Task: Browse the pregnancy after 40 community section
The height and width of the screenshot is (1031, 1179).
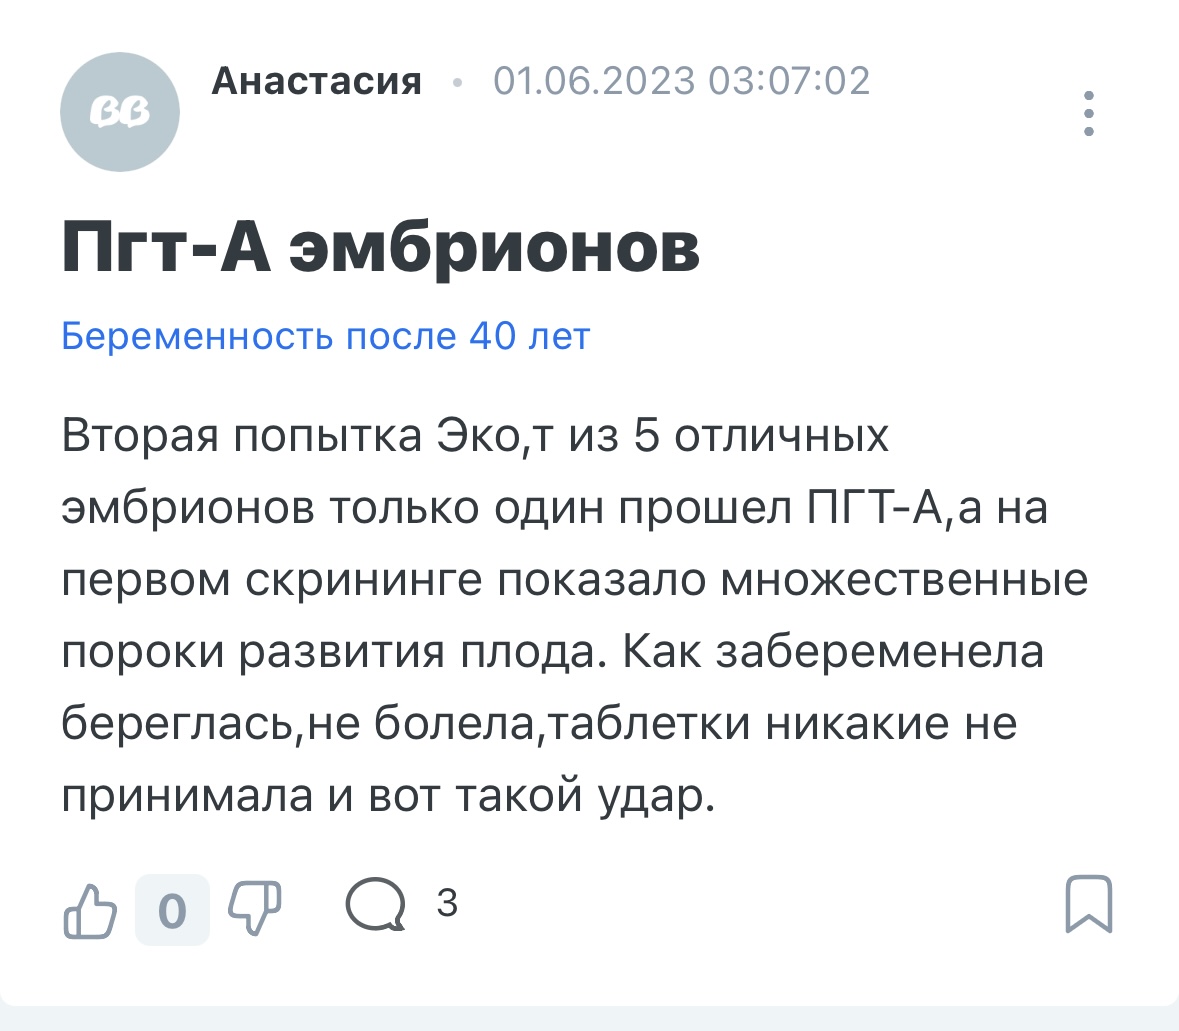Action: [325, 337]
